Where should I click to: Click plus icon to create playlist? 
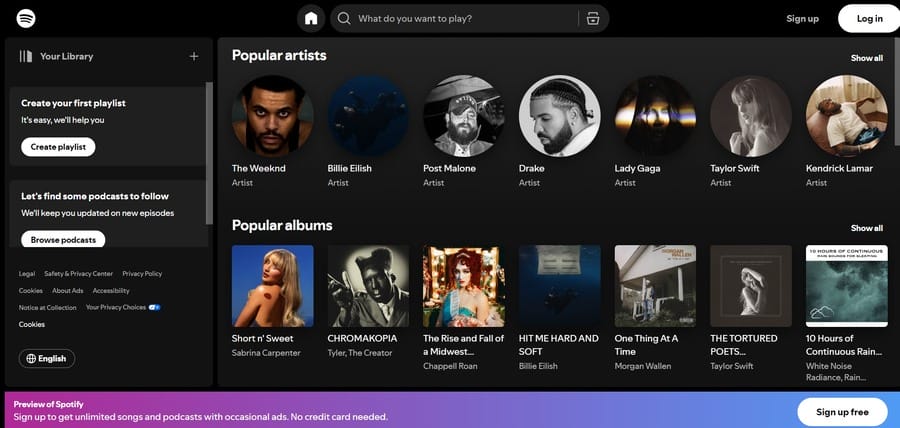click(x=194, y=56)
